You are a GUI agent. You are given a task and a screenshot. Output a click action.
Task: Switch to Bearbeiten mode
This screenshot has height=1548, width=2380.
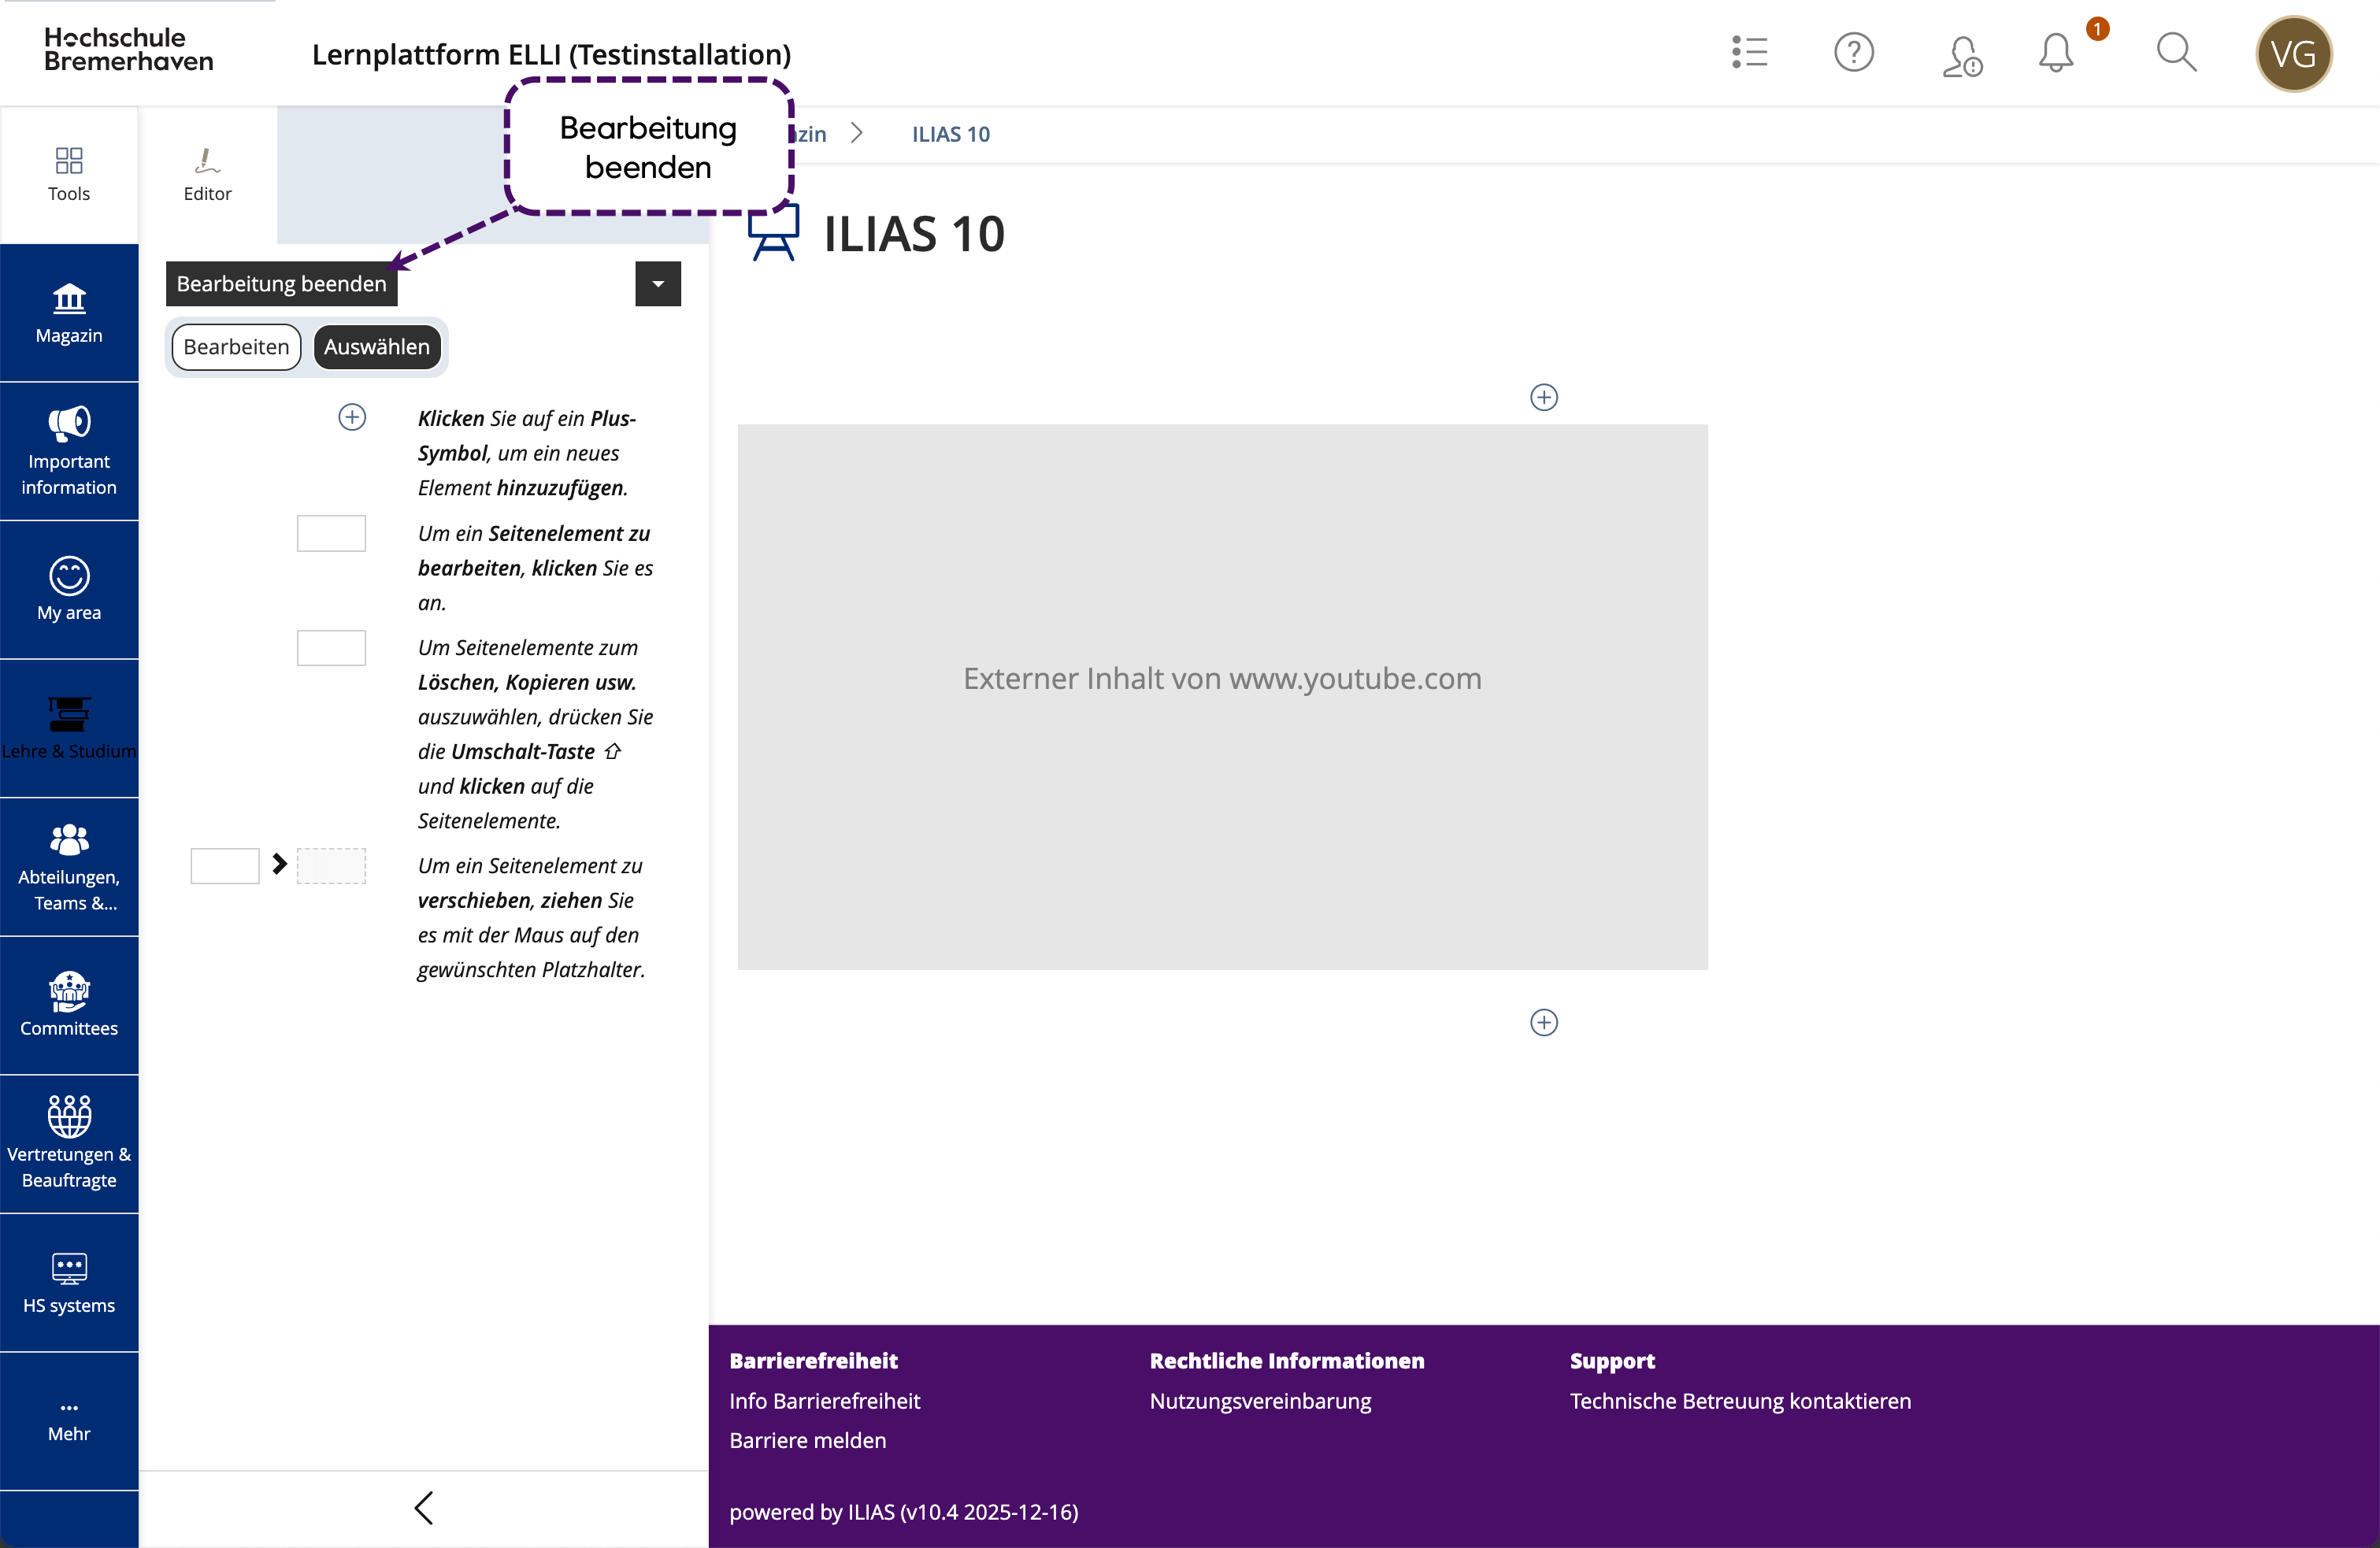236,347
